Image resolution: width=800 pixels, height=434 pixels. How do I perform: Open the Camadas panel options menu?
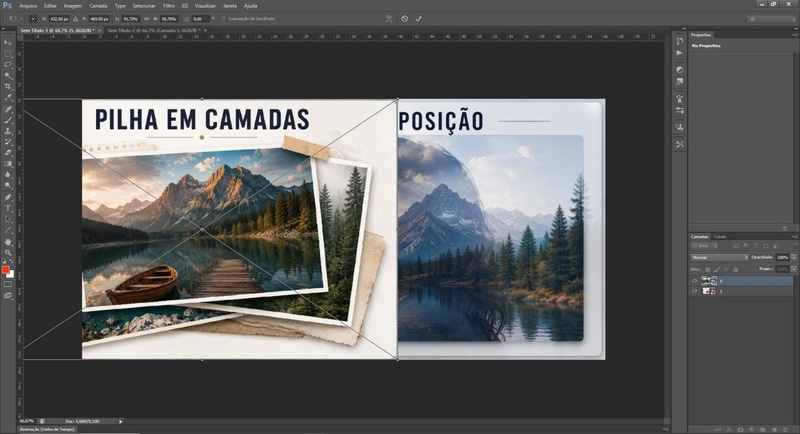pyautogui.click(x=794, y=237)
